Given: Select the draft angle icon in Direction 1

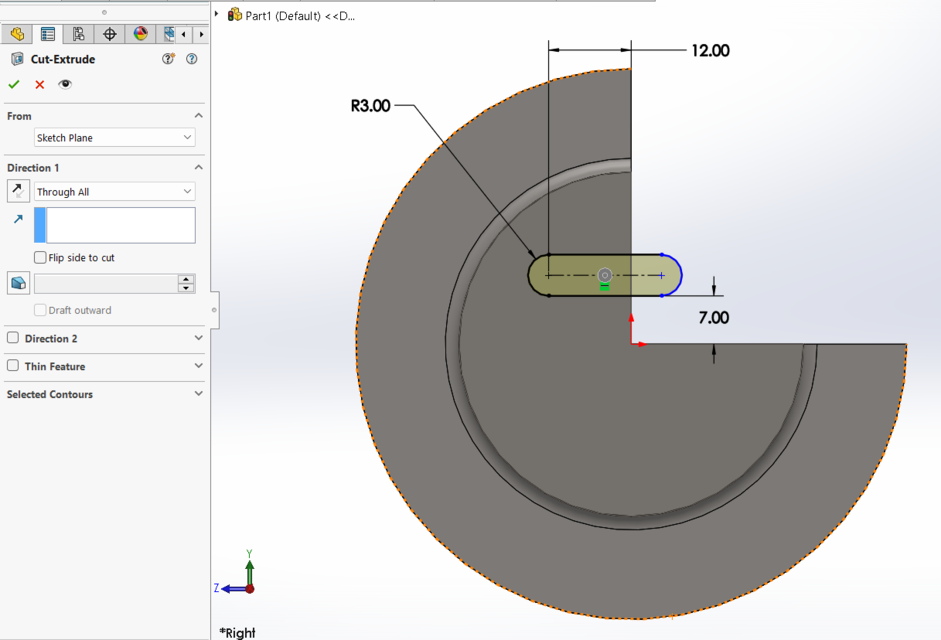Looking at the screenshot, I should [20, 282].
